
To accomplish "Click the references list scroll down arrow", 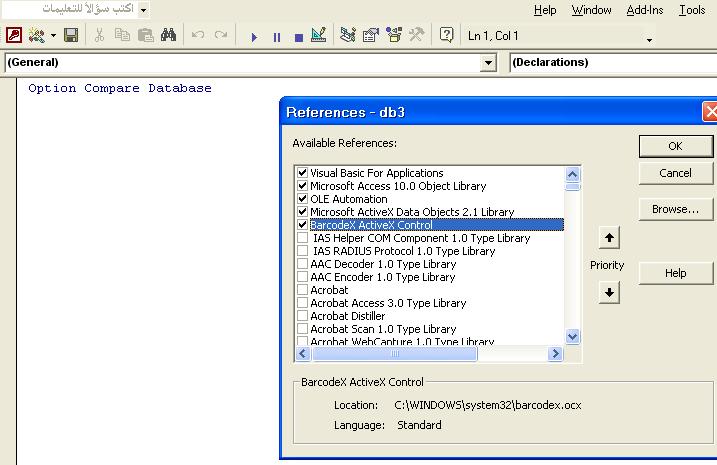I will point(573,337).
